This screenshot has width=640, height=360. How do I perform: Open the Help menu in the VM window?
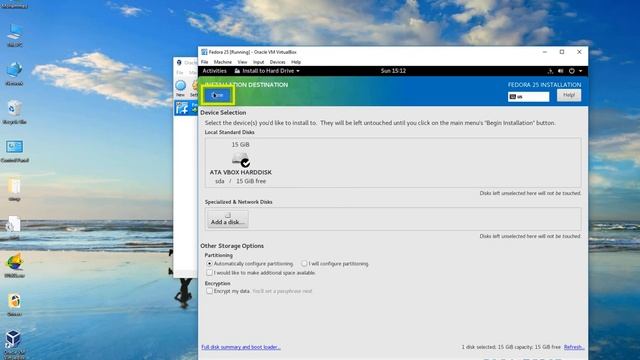(x=296, y=62)
